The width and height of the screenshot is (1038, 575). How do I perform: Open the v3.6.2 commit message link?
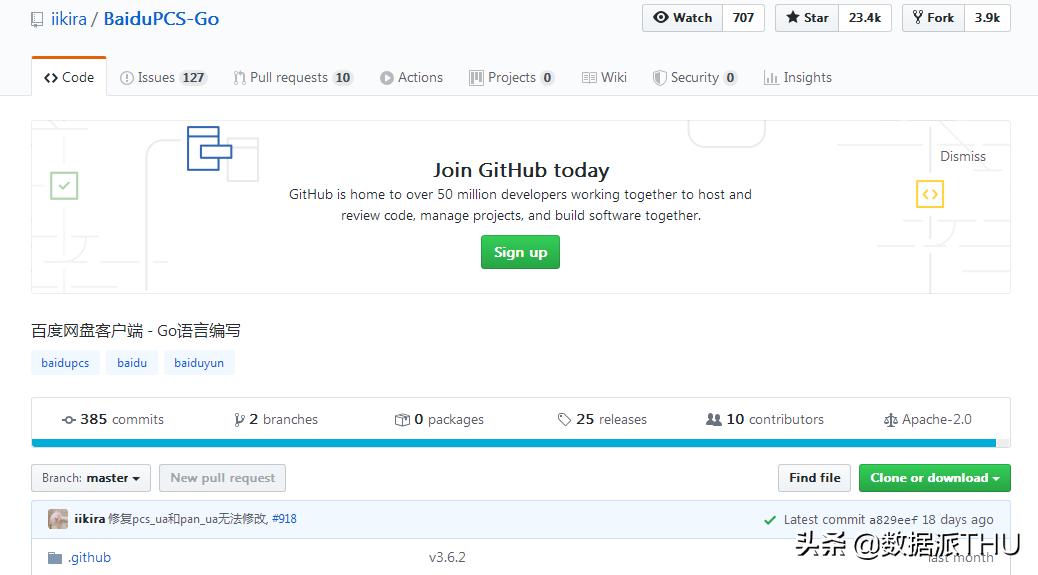[x=447, y=557]
